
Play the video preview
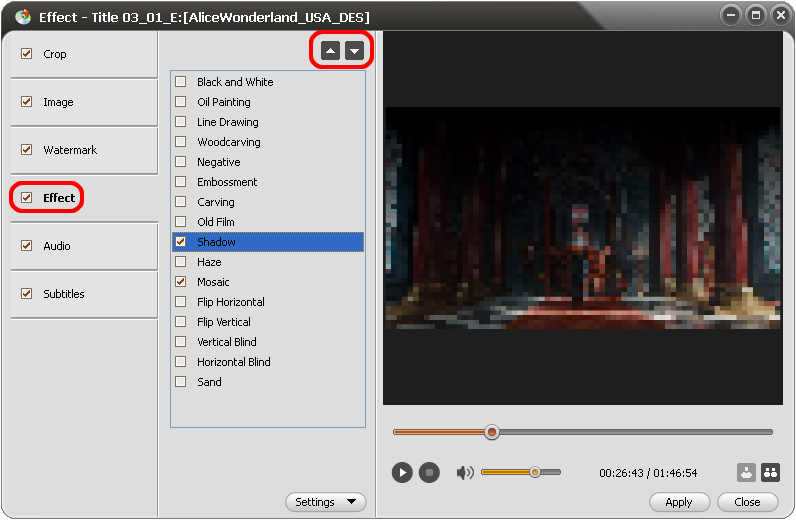402,473
